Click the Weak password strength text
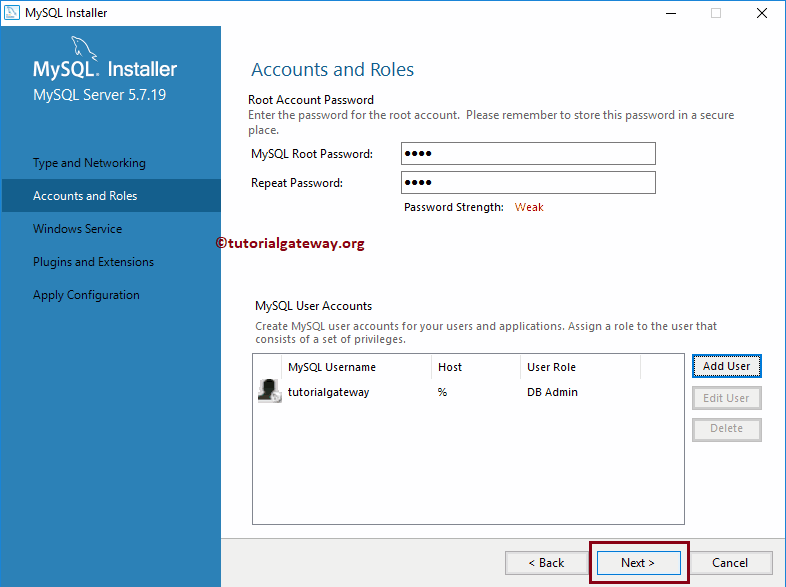Image resolution: width=786 pixels, height=587 pixels. (x=529, y=207)
